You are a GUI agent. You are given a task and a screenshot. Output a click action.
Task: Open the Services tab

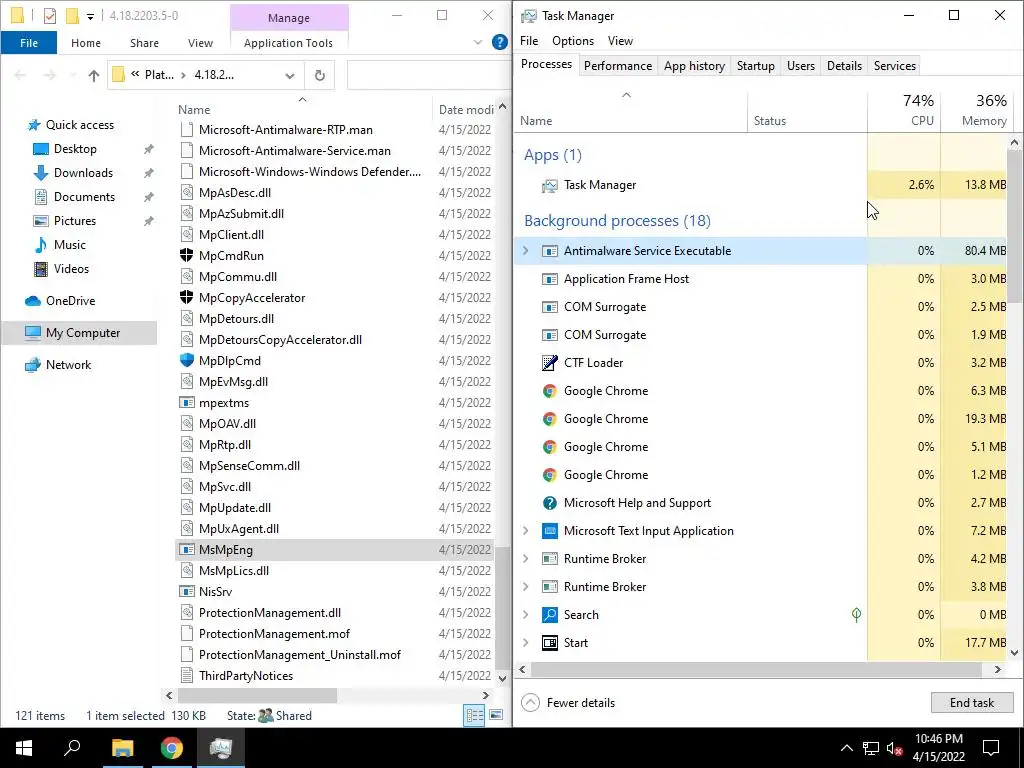tap(894, 65)
